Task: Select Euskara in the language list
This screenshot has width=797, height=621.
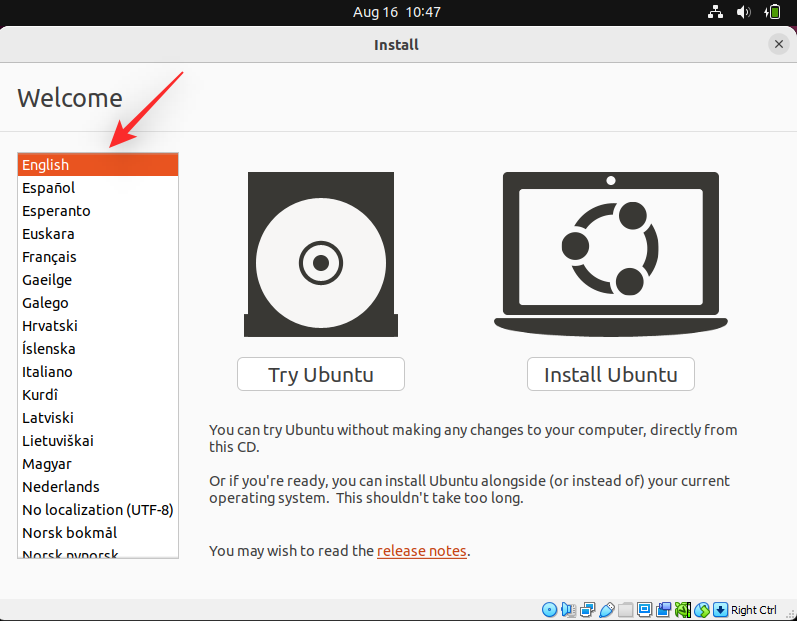Action: [x=98, y=234]
